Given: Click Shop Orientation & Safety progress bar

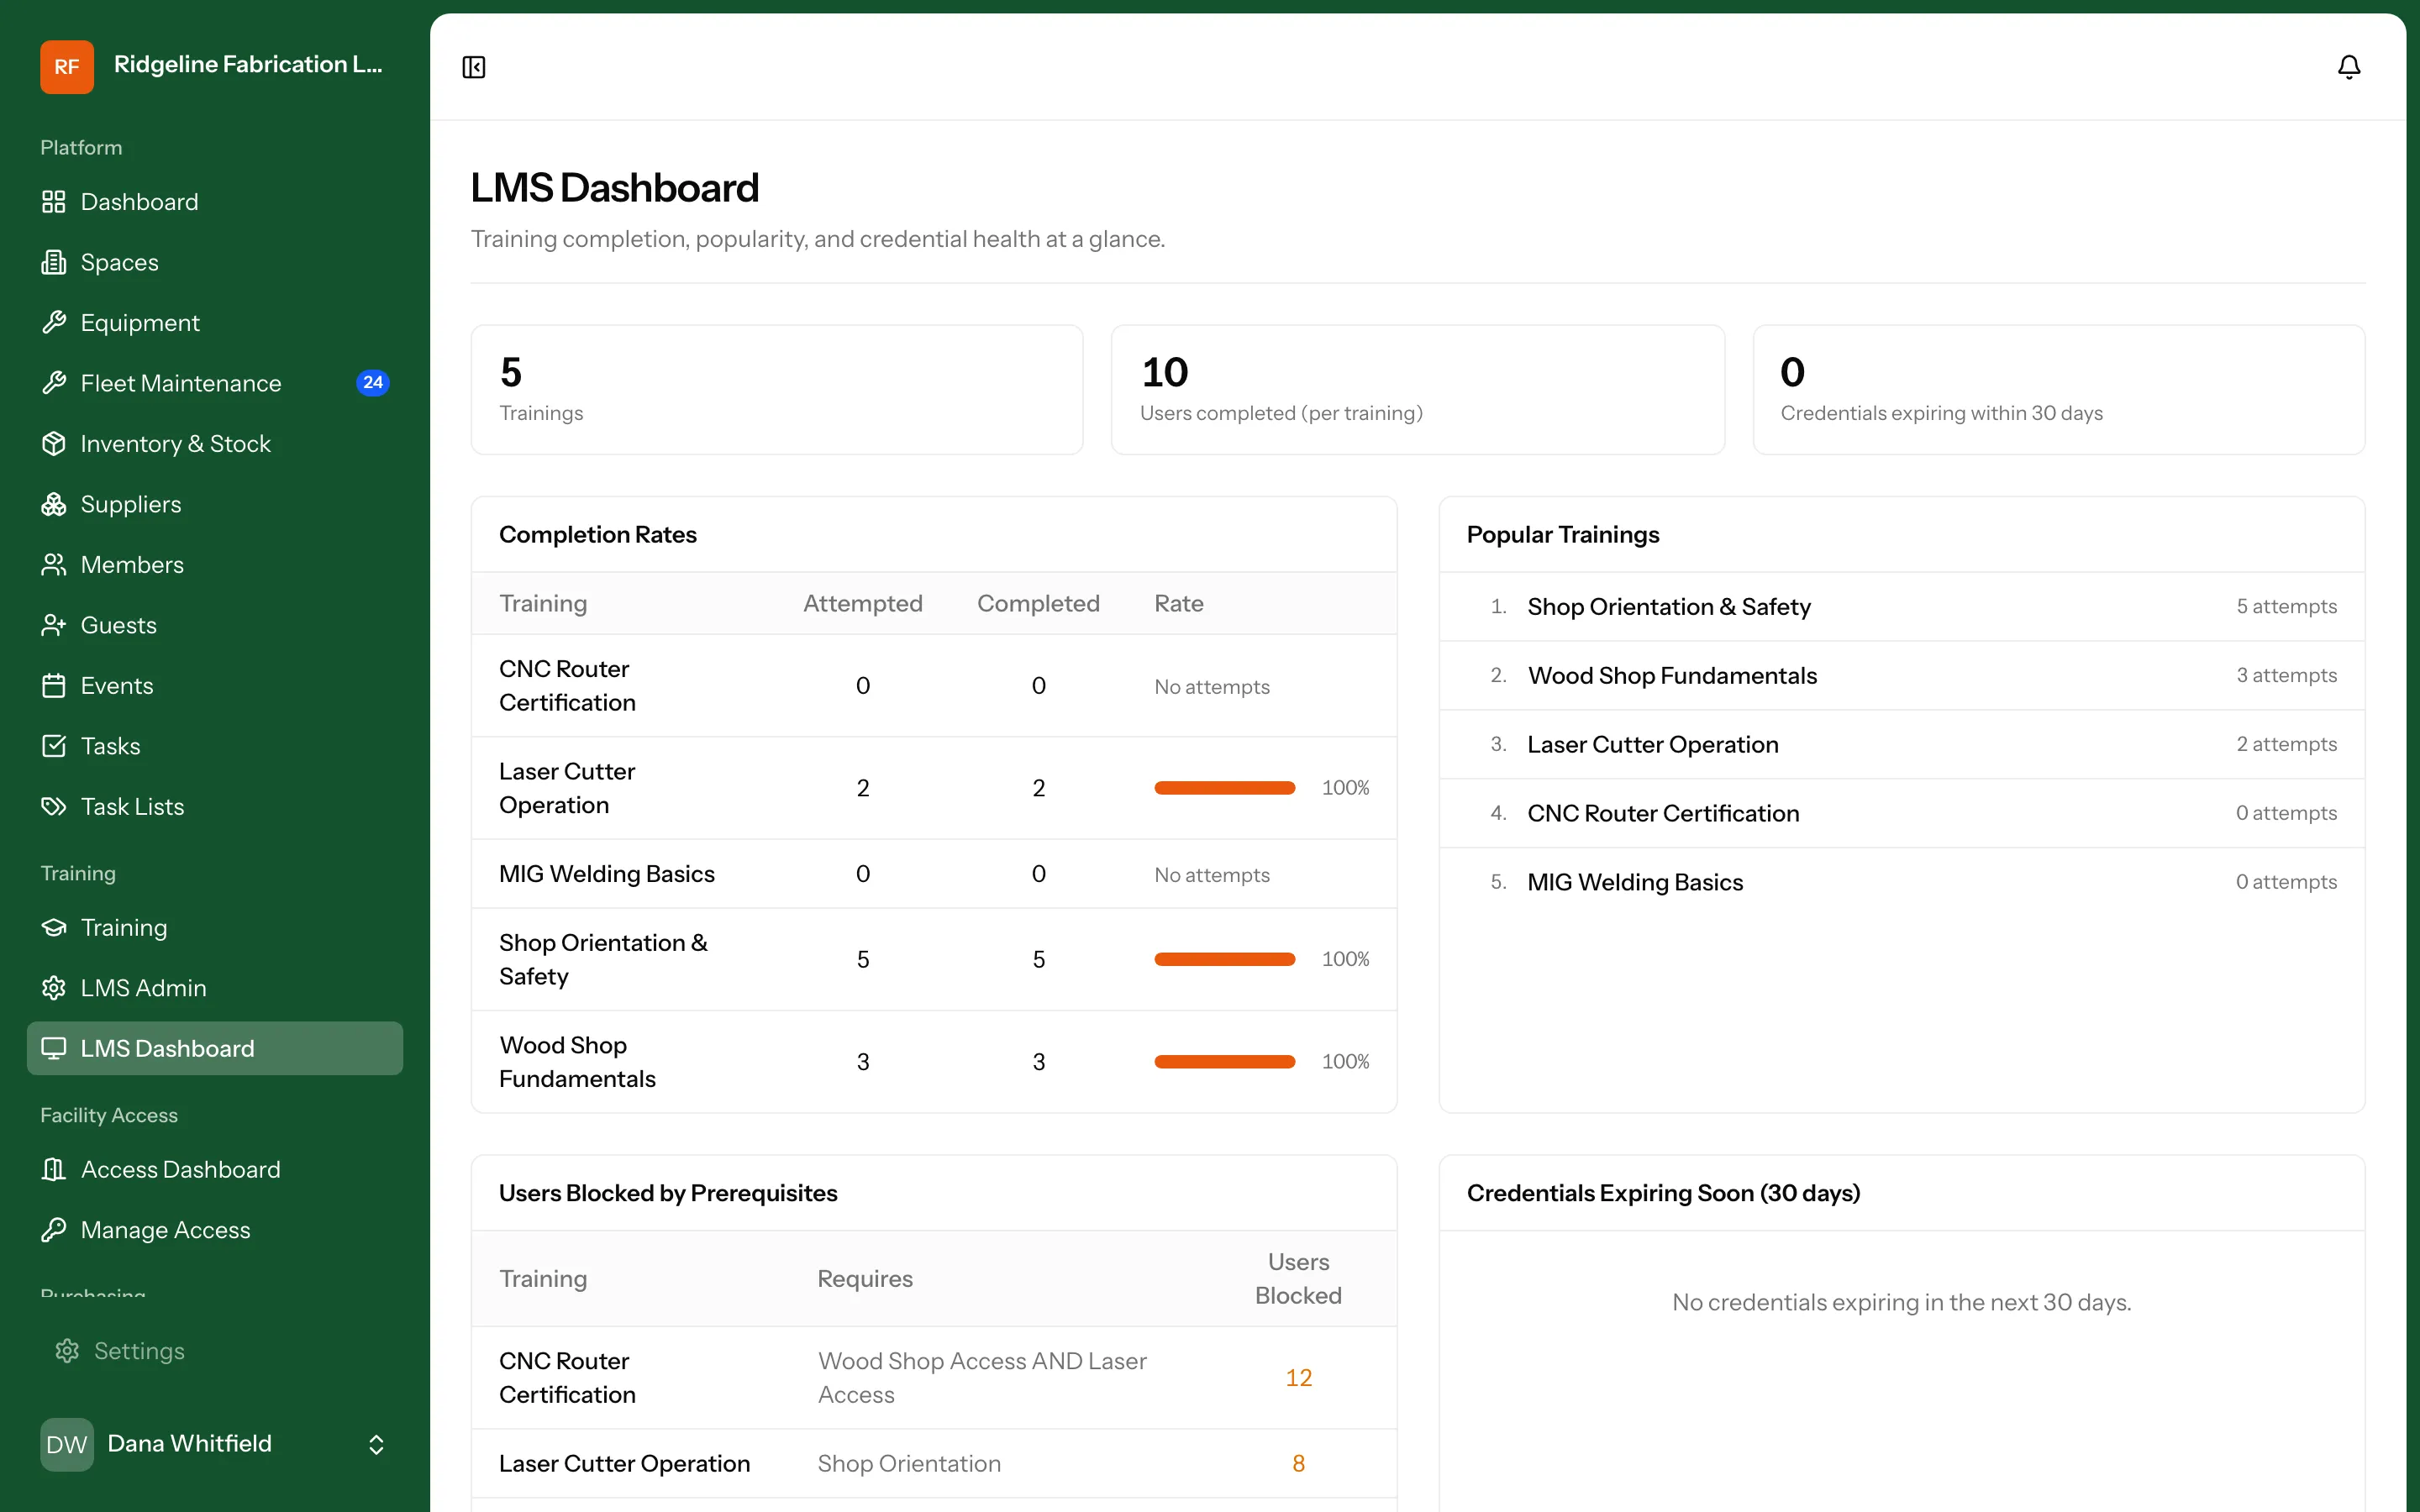Looking at the screenshot, I should coord(1224,959).
